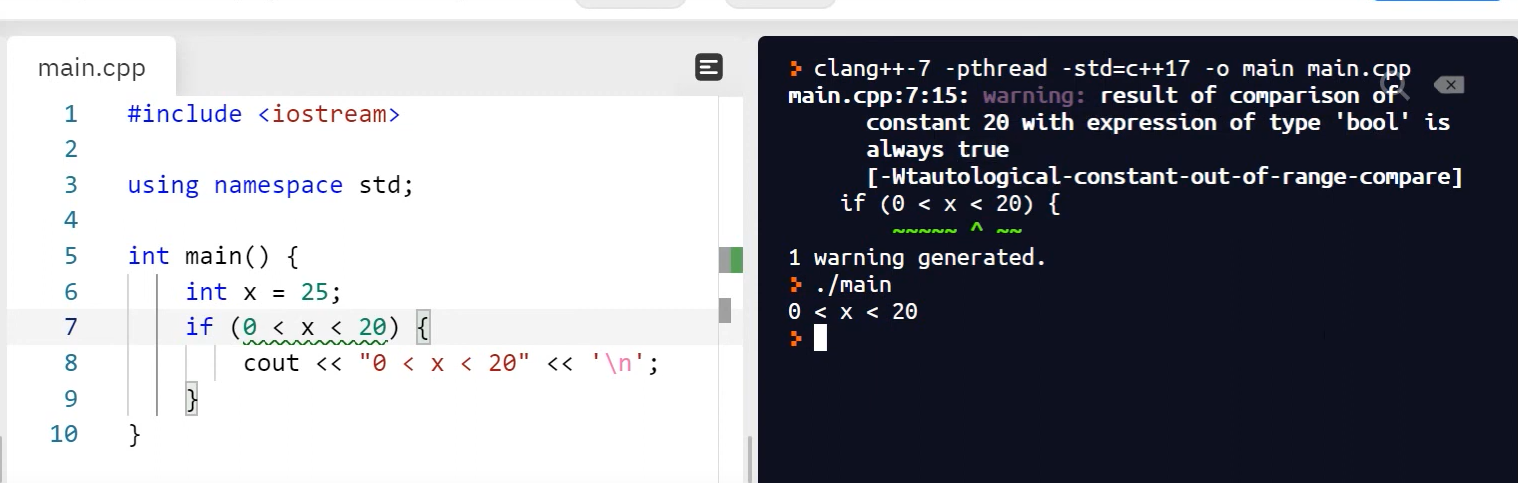Click the highlighted closing brace on line 9
Screen dimensions: 1518x483
pyautogui.click(x=192, y=399)
